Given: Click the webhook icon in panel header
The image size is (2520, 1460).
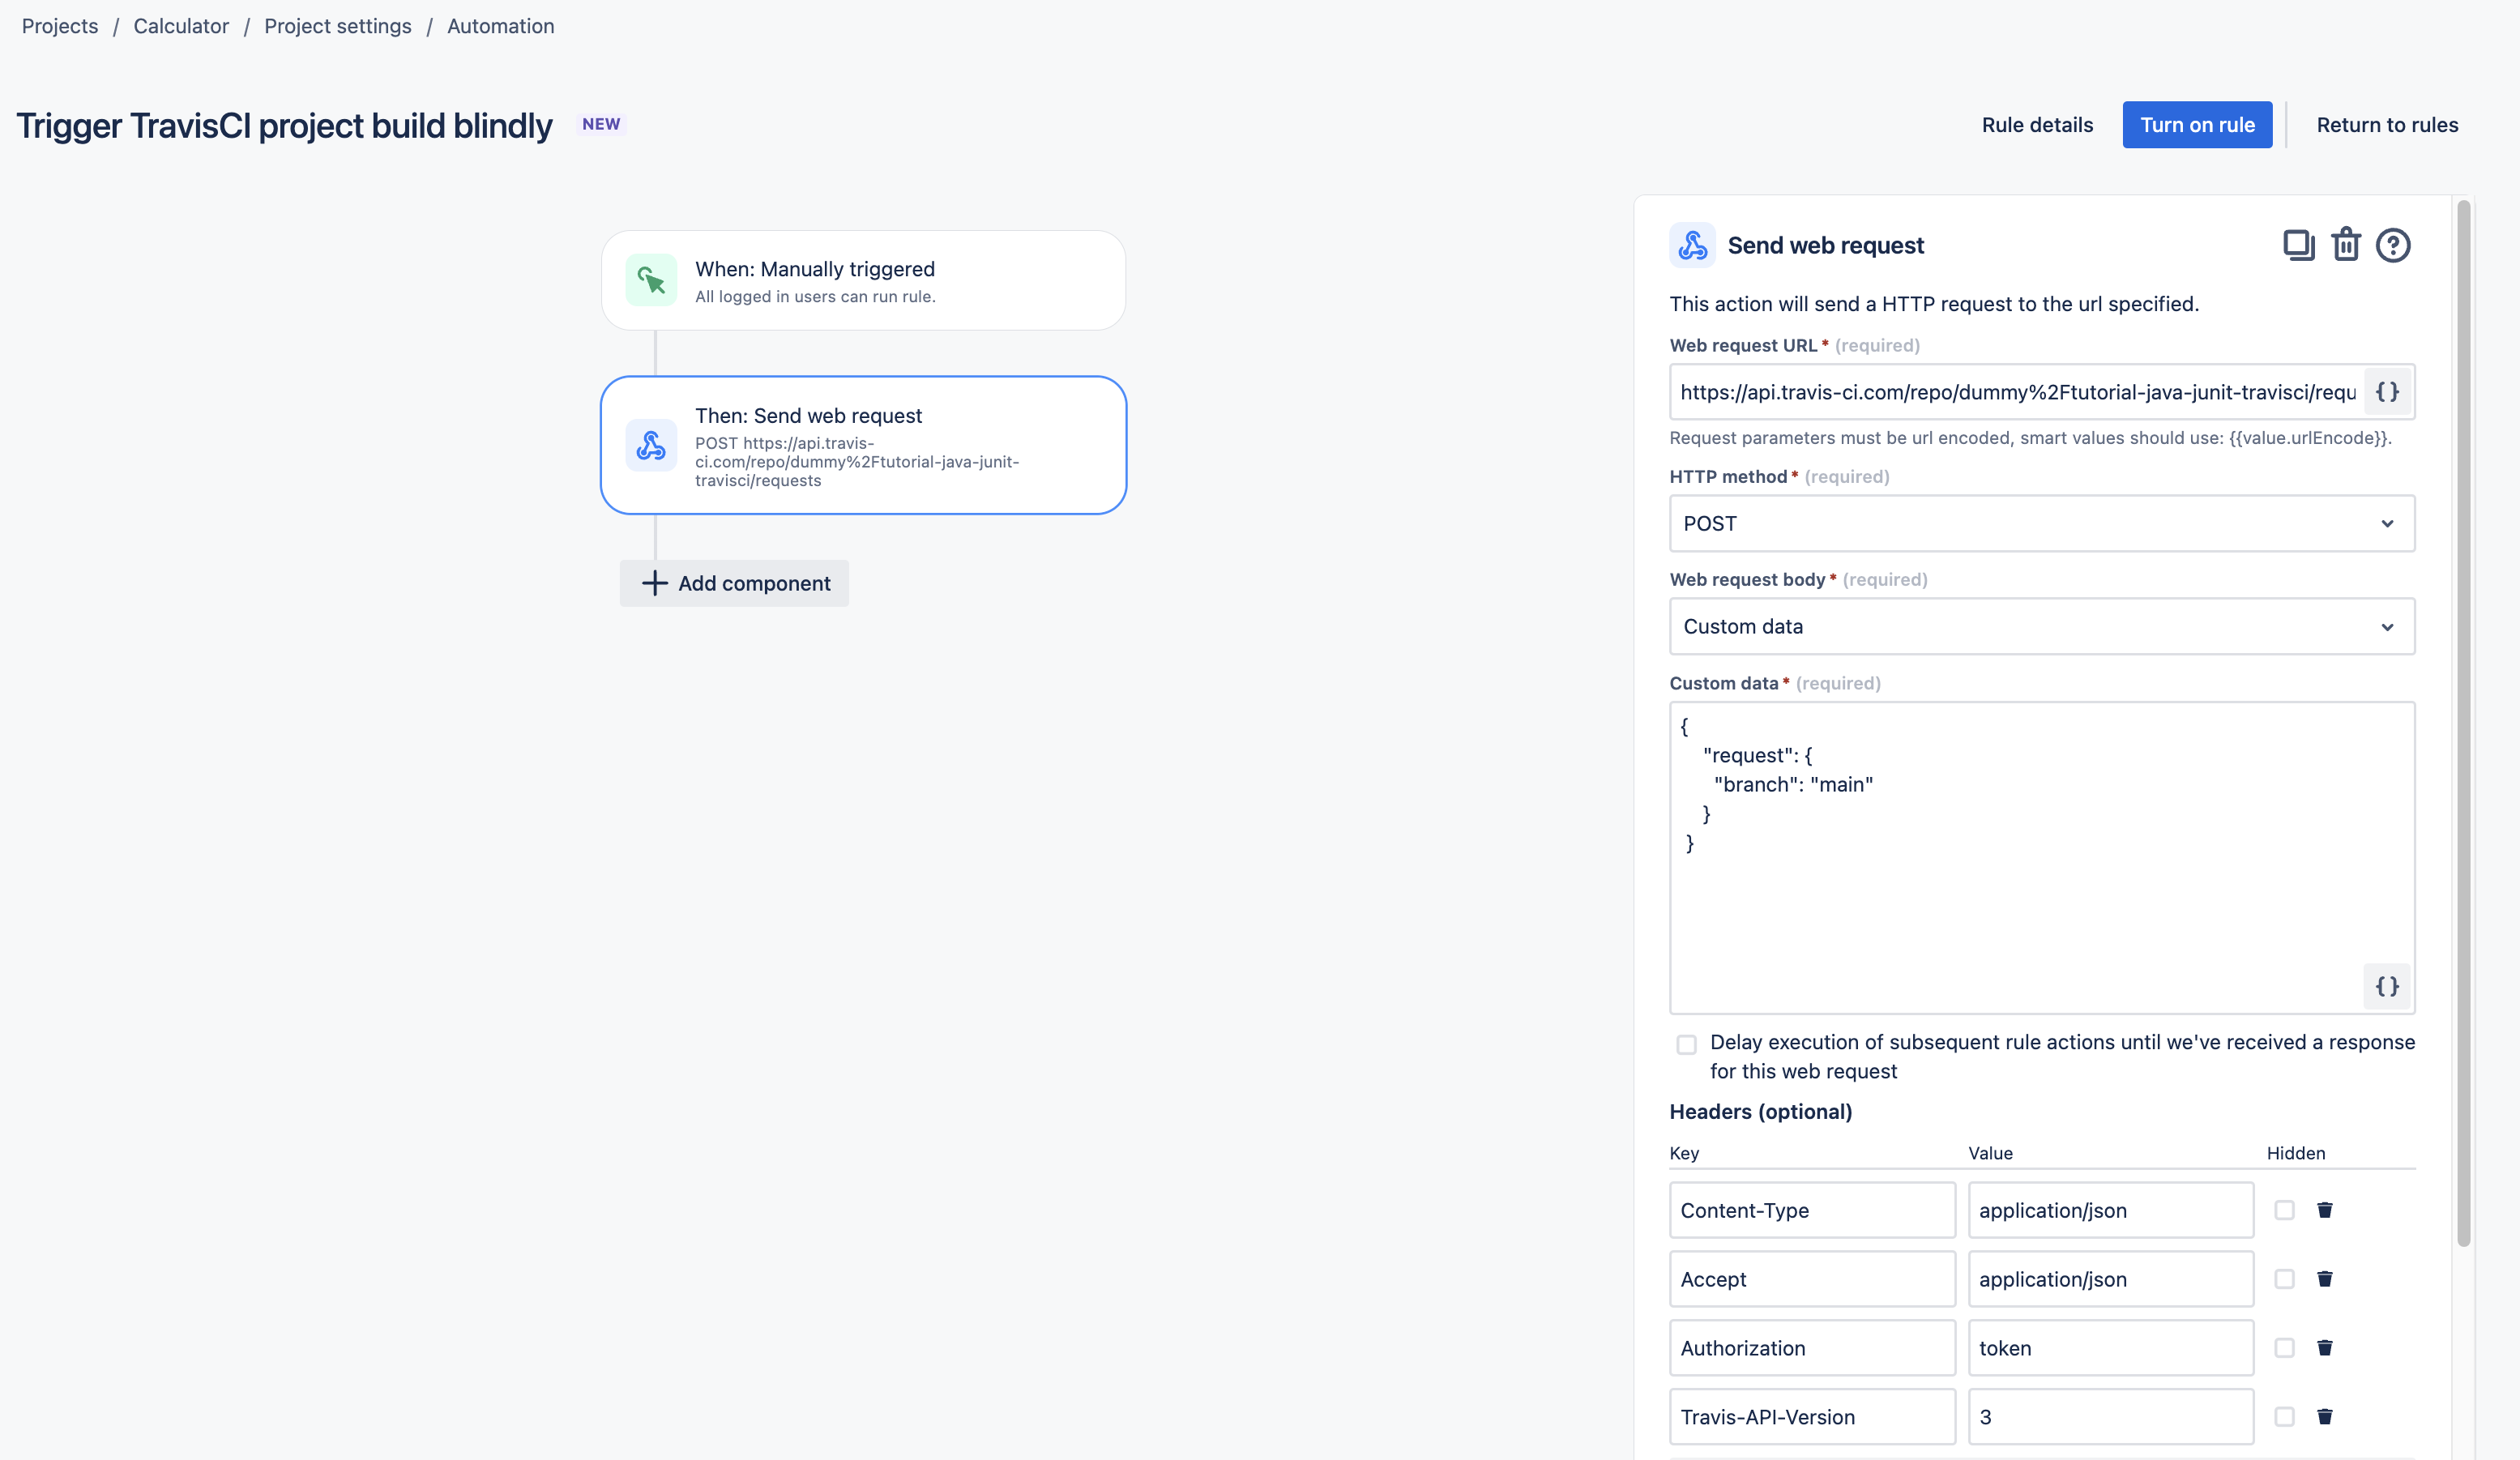Looking at the screenshot, I should pos(1693,245).
